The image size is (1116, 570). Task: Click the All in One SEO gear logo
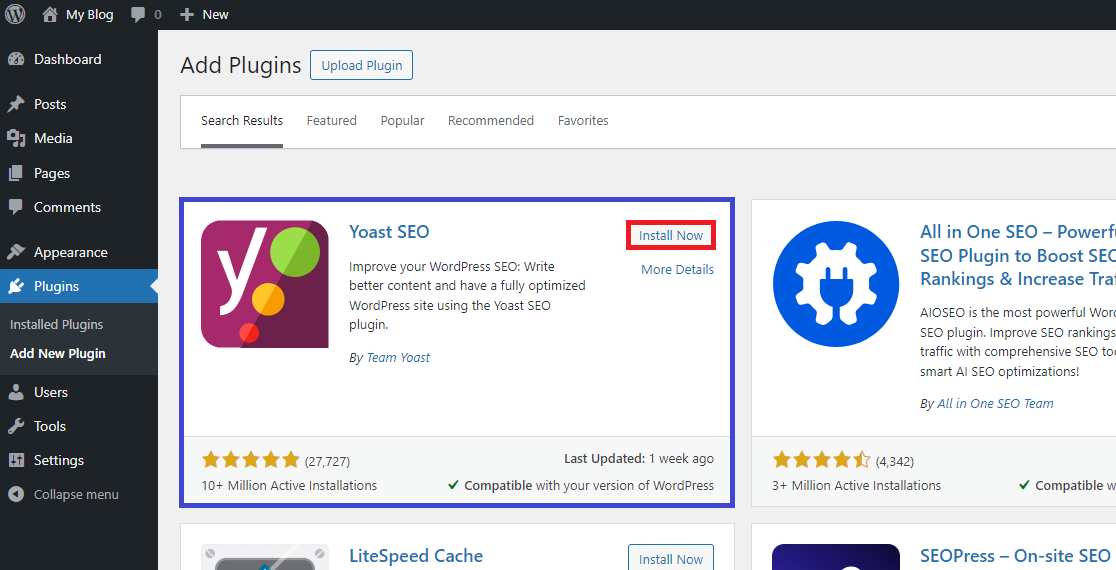coord(836,284)
